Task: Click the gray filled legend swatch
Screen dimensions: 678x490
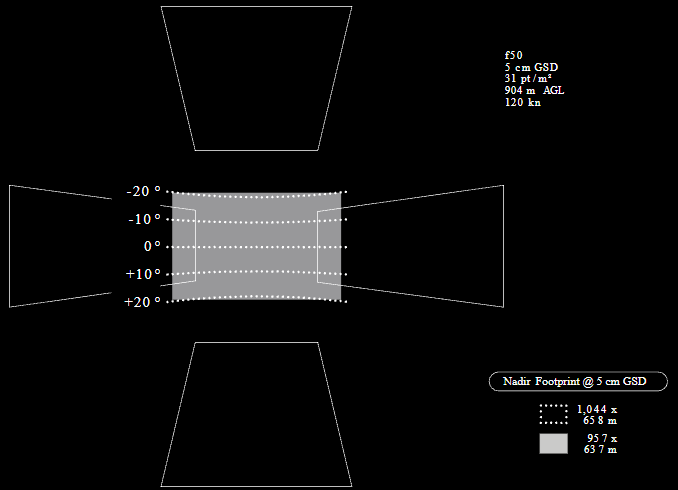Action: pos(554,444)
